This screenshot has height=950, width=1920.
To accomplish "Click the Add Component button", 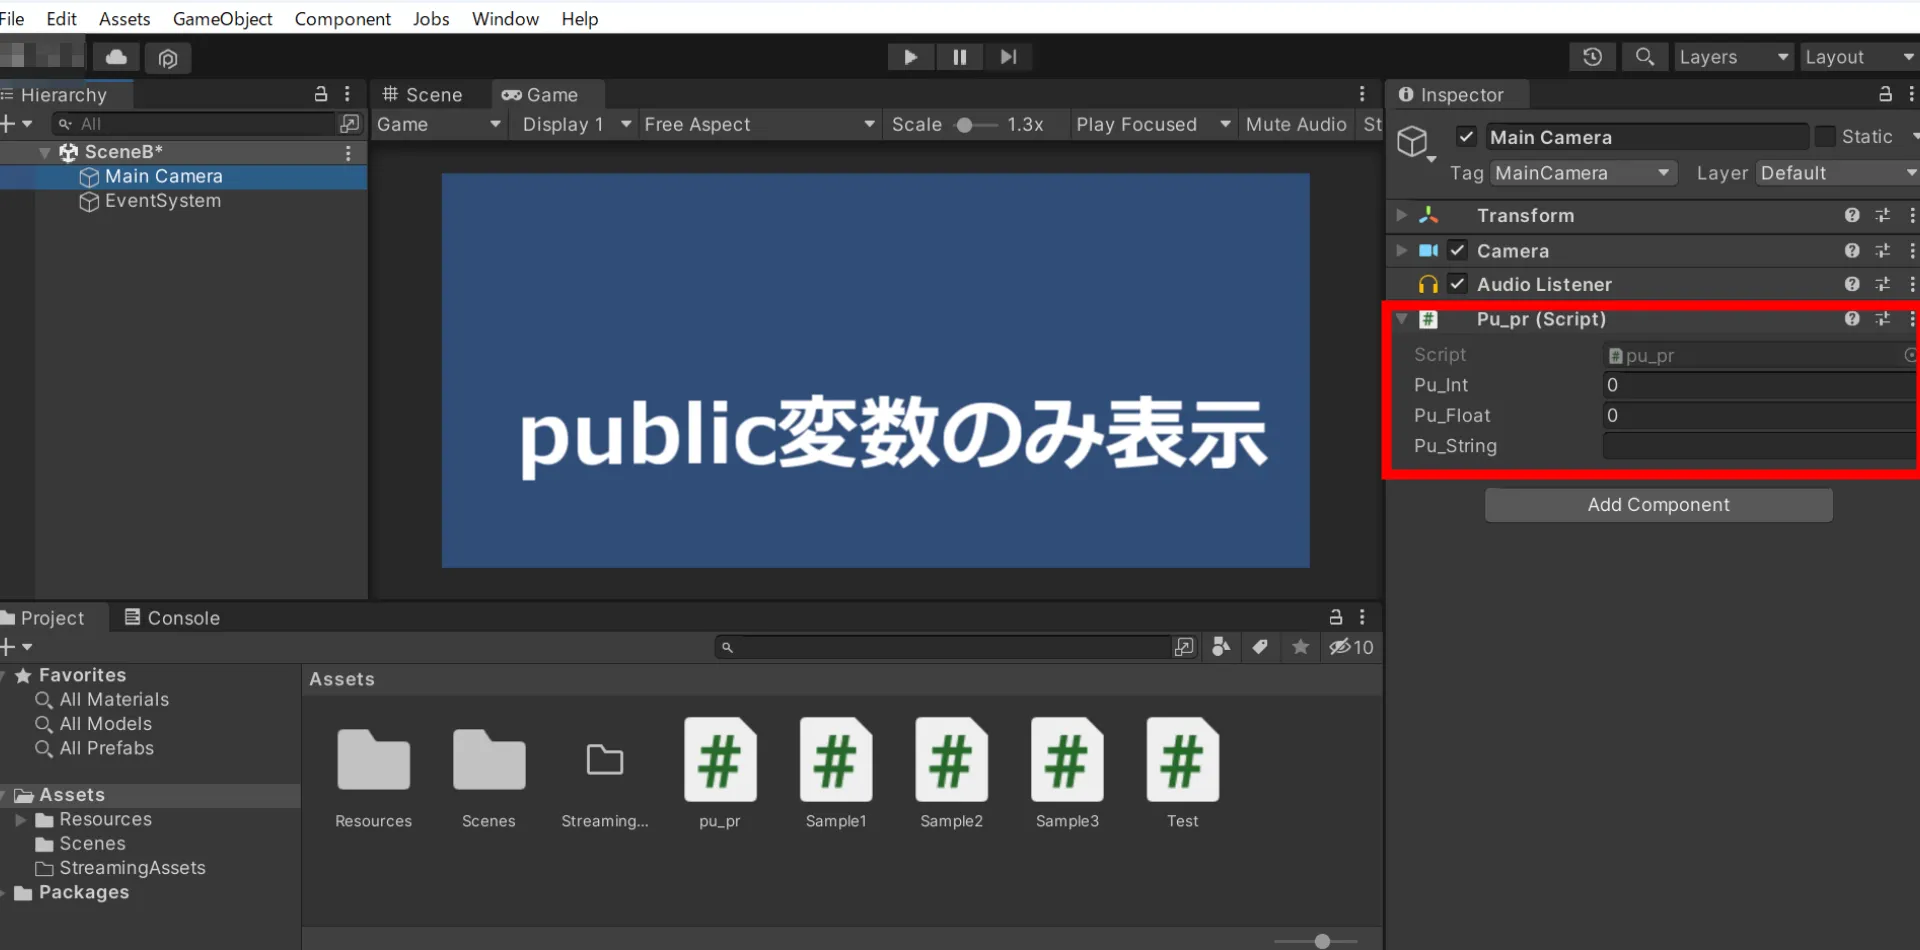I will pos(1658,505).
